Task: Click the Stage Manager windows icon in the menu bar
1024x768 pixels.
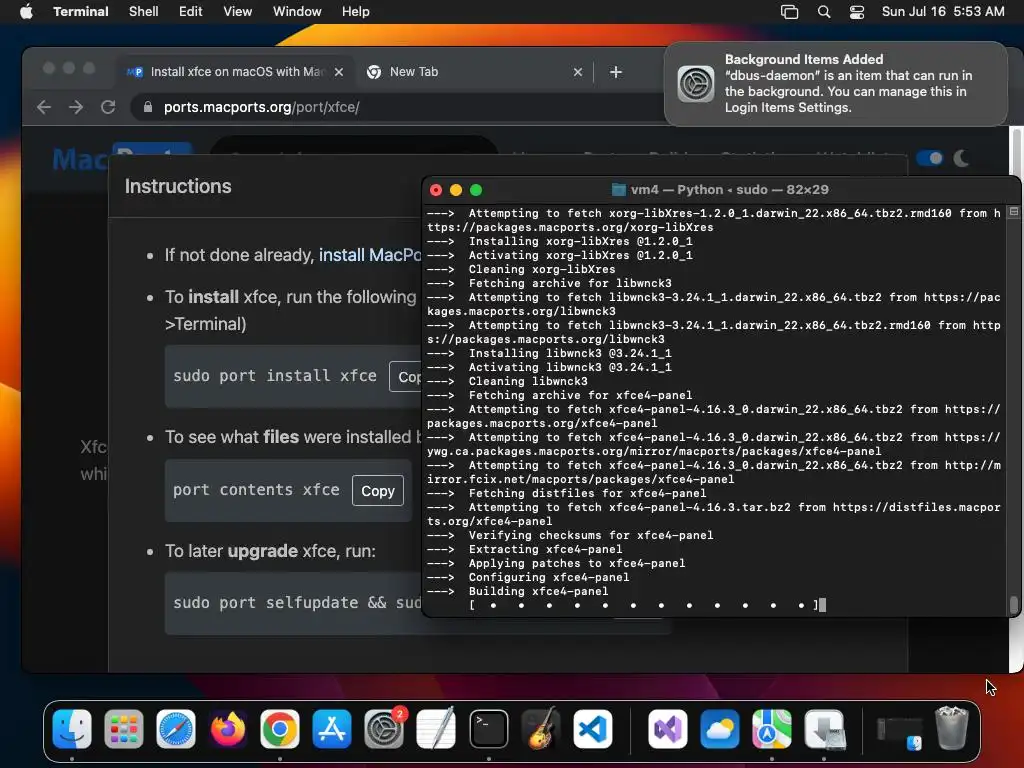Action: pos(790,11)
